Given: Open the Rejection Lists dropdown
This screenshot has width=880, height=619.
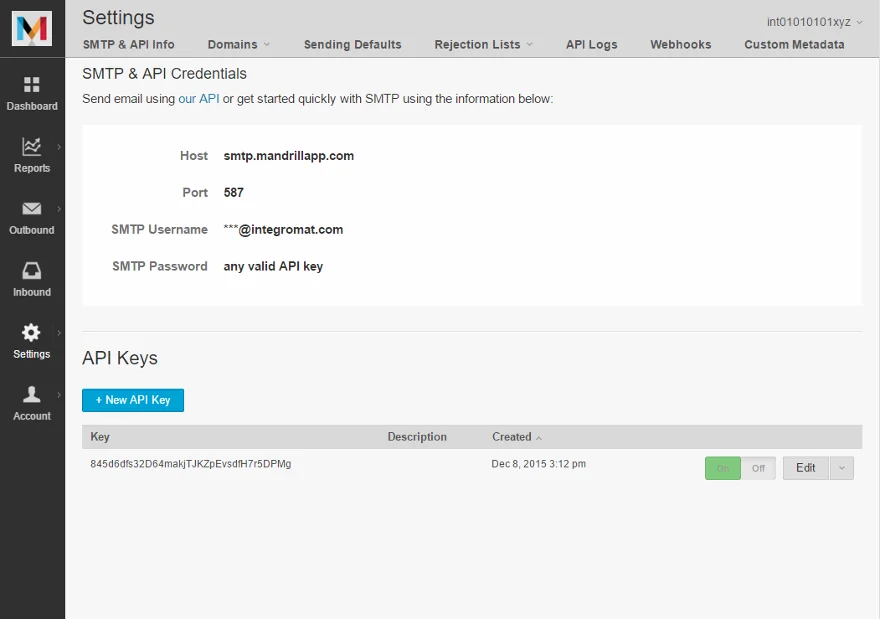Looking at the screenshot, I should pos(483,44).
